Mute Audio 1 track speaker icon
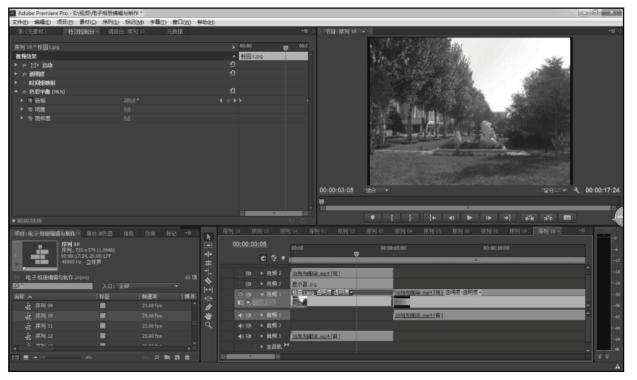The image size is (637, 380). coord(240,315)
